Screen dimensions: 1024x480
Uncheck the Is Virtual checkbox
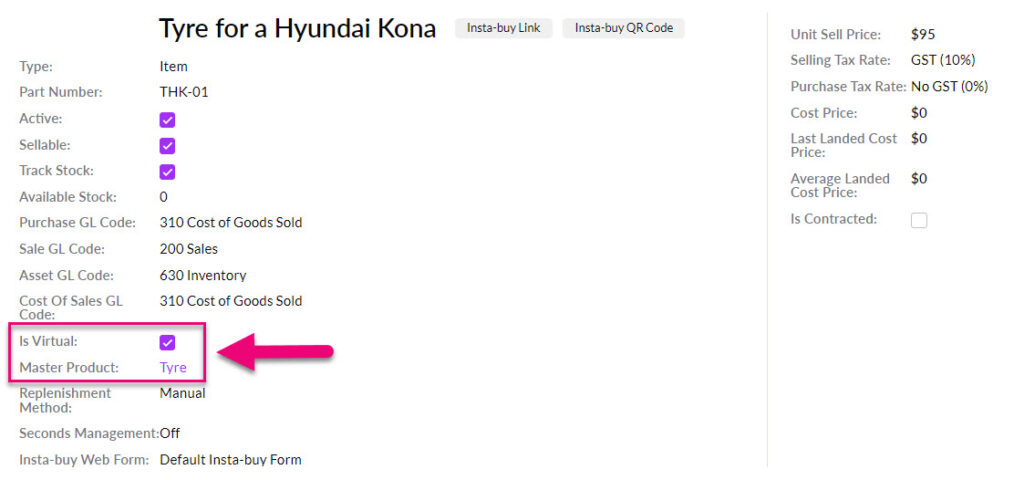point(167,342)
